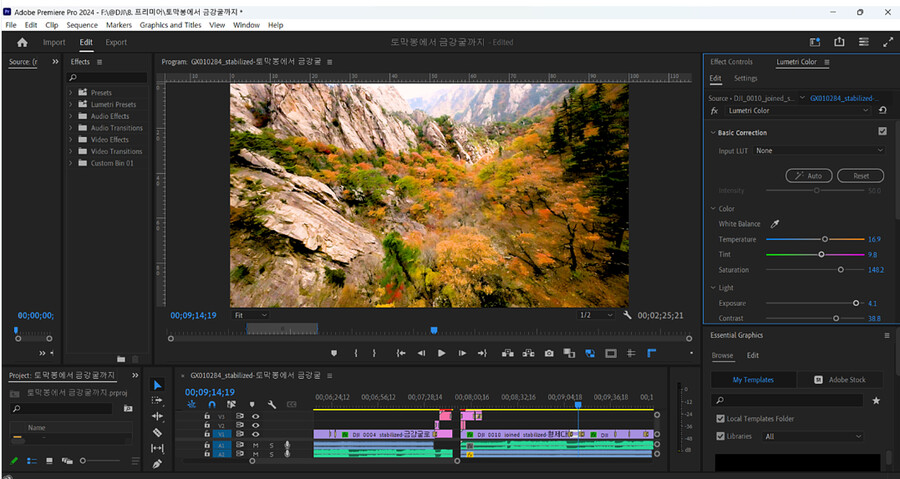Toggle the Basic Correction checkbox
Screen dimensions: 900x479
pos(882,132)
